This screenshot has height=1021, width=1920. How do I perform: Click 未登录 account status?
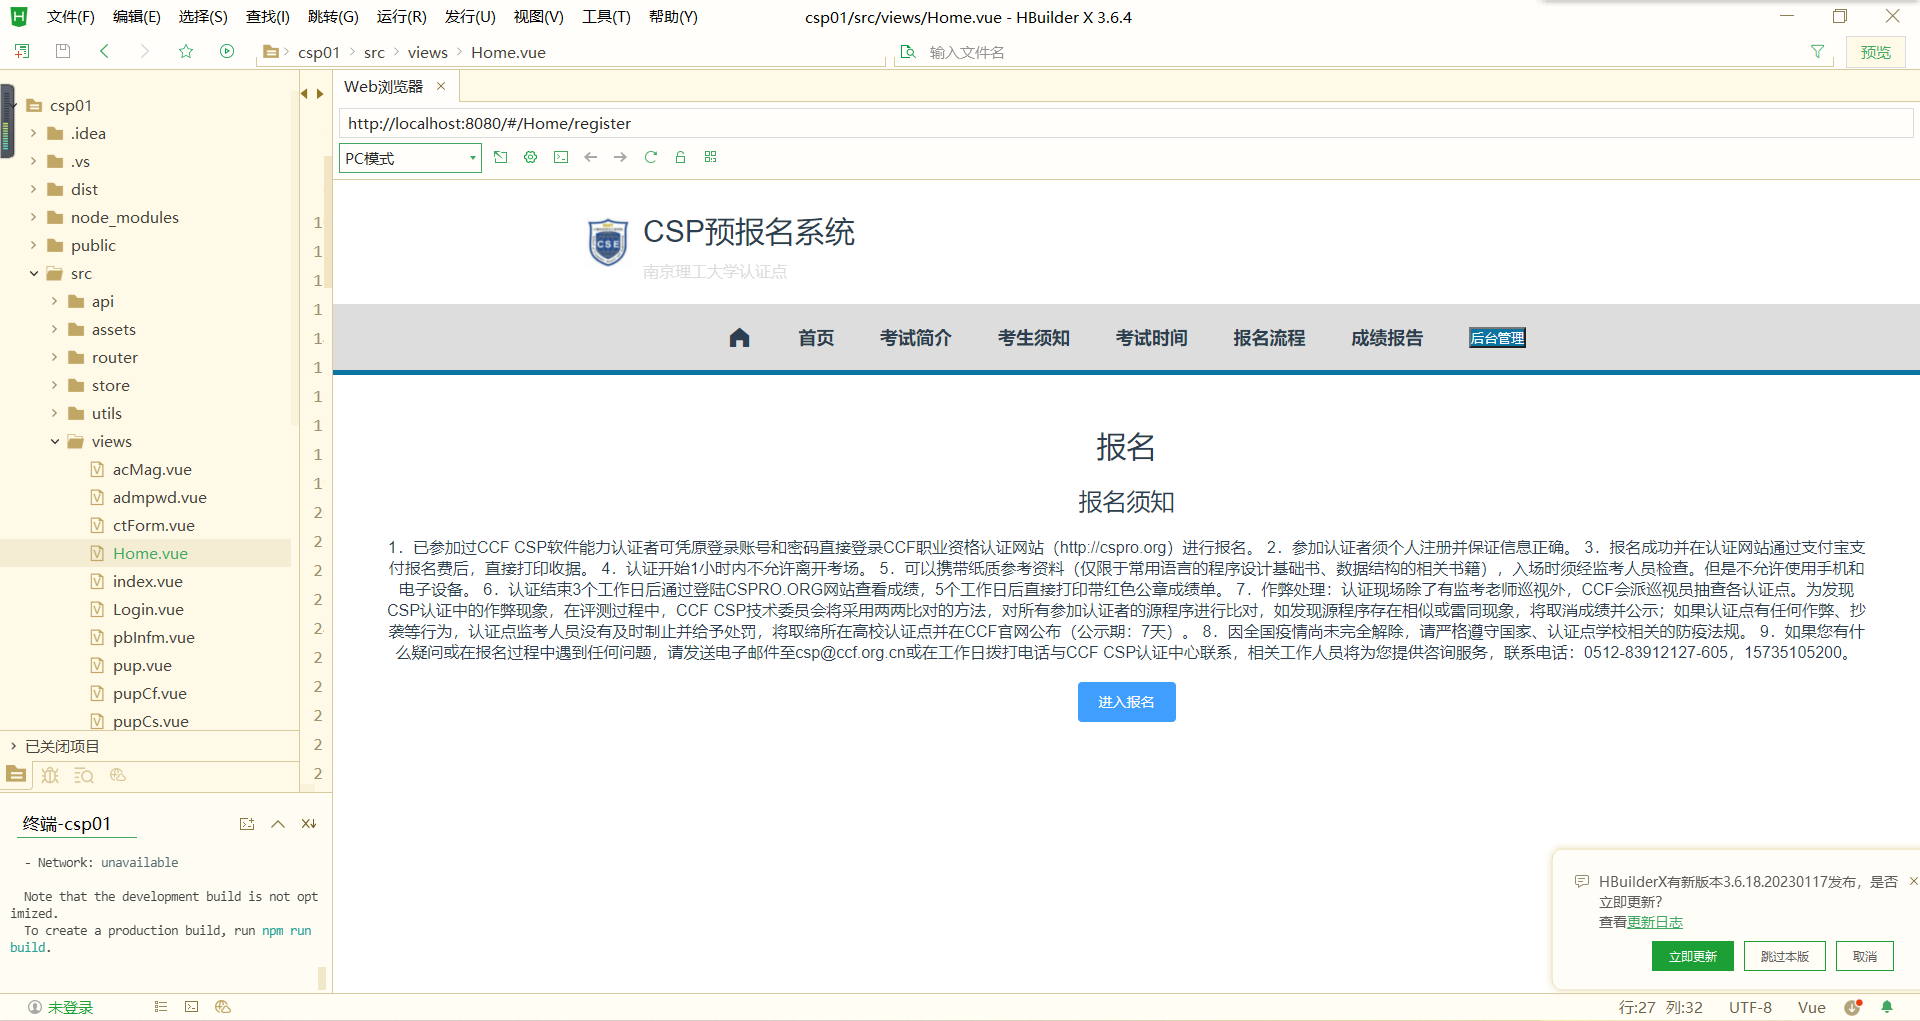(x=60, y=1007)
